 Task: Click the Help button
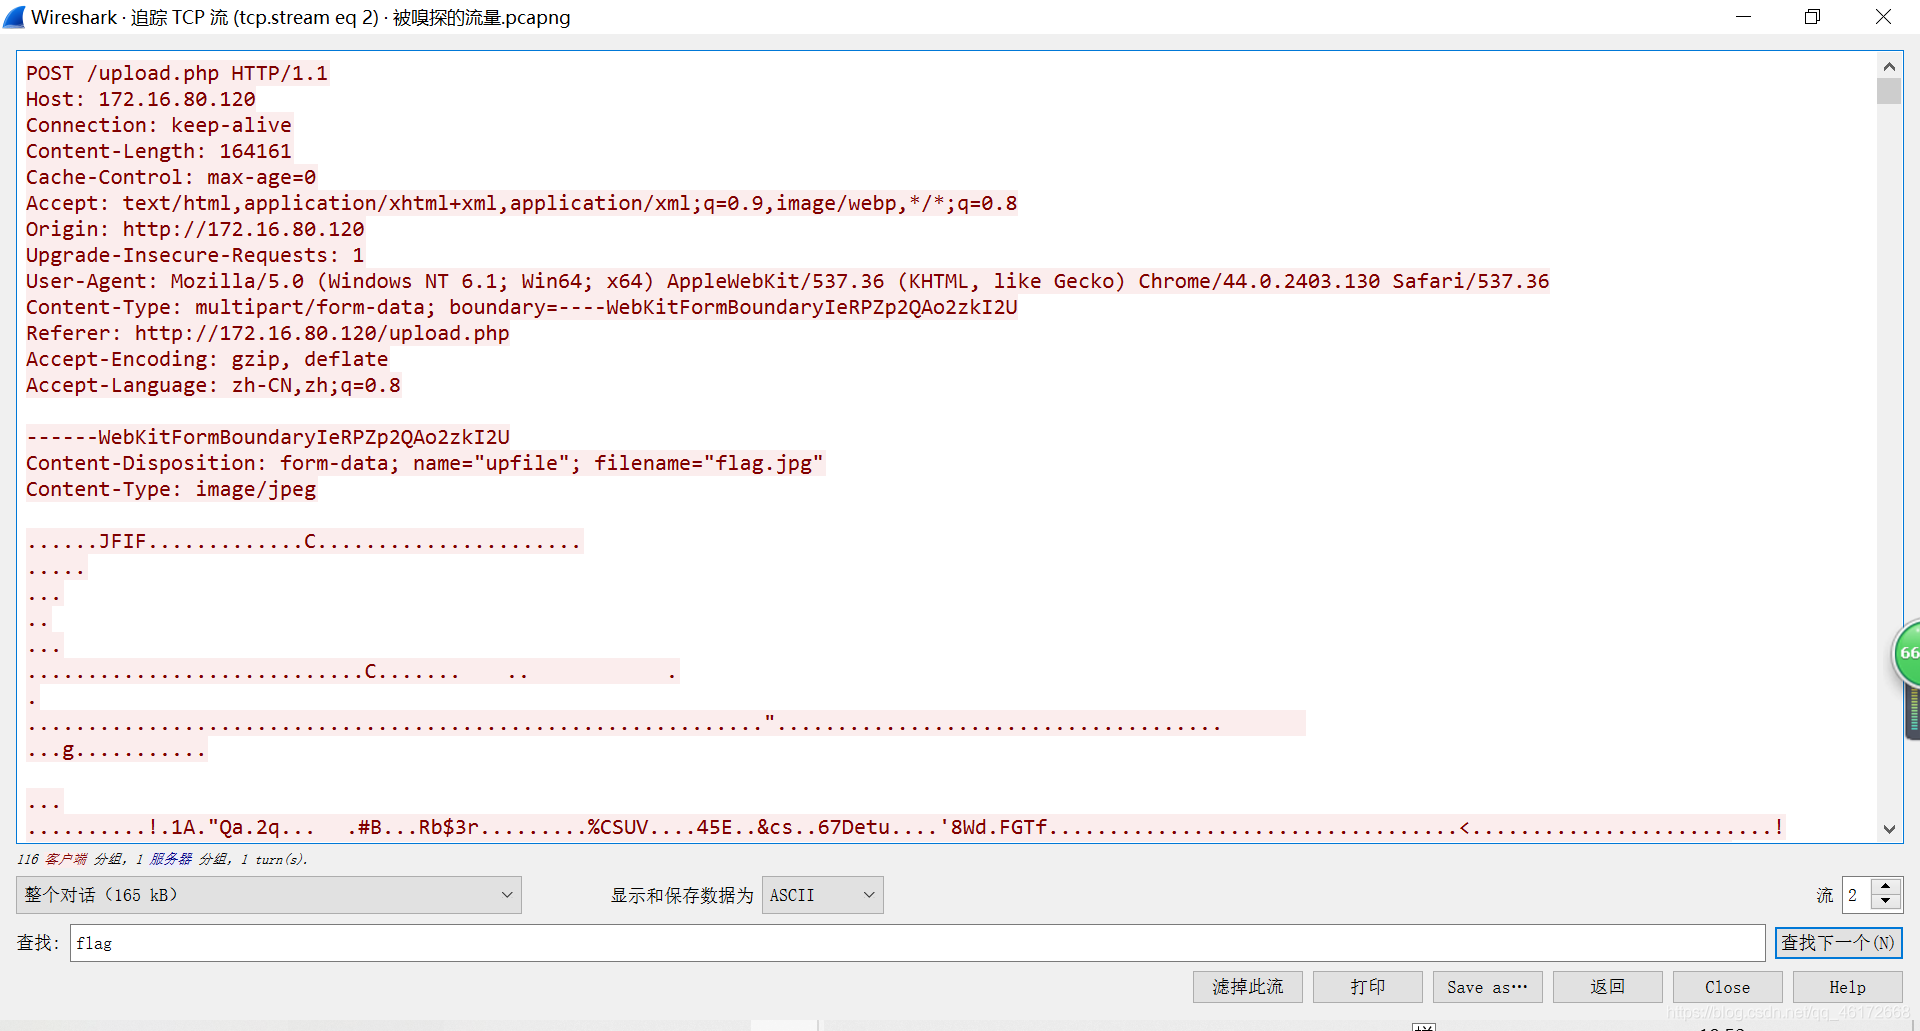pos(1847,987)
